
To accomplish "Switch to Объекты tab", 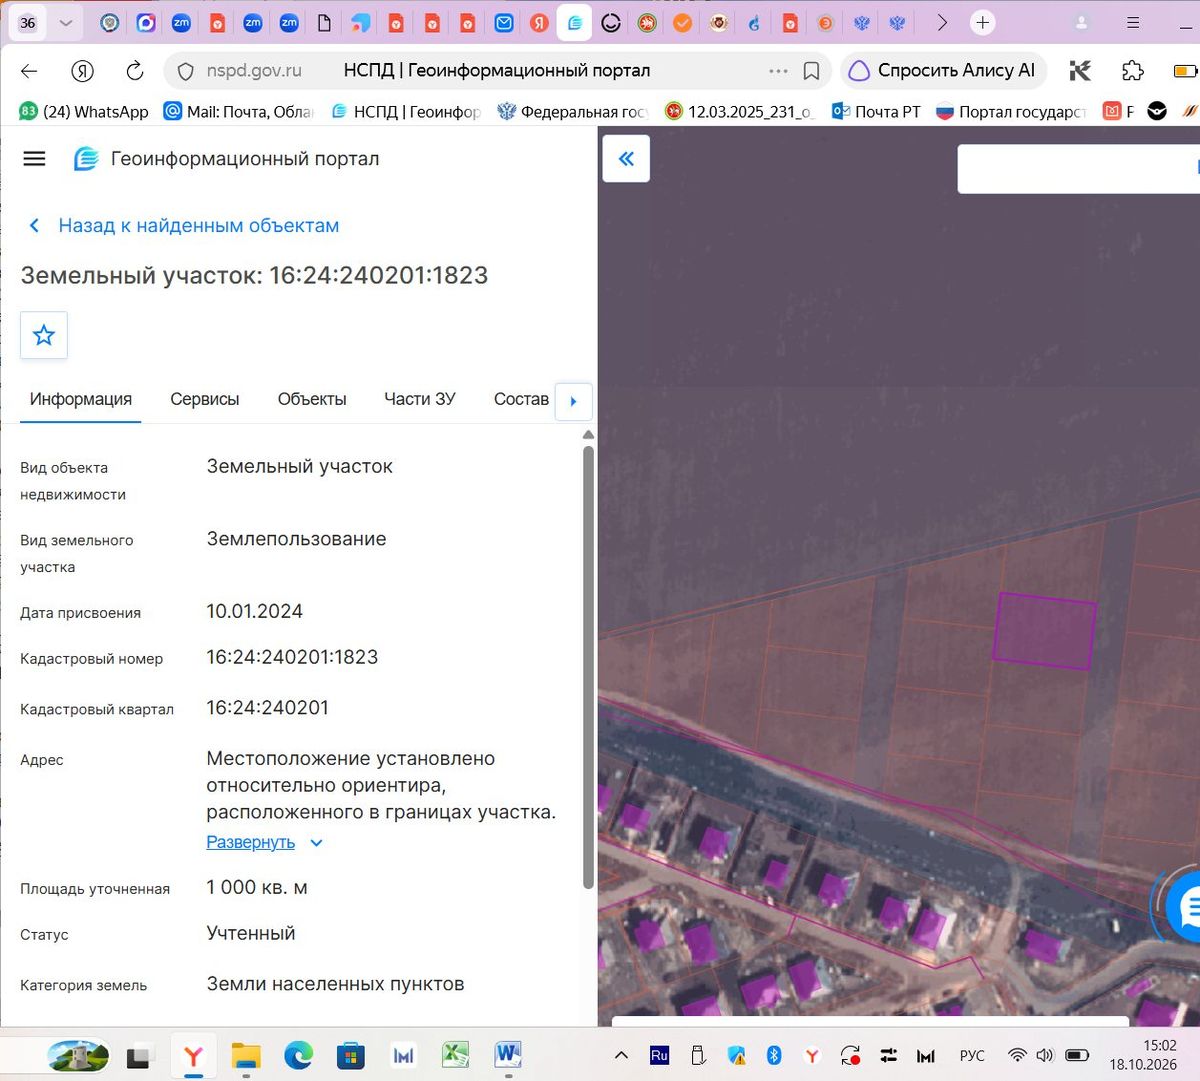I will 312,399.
